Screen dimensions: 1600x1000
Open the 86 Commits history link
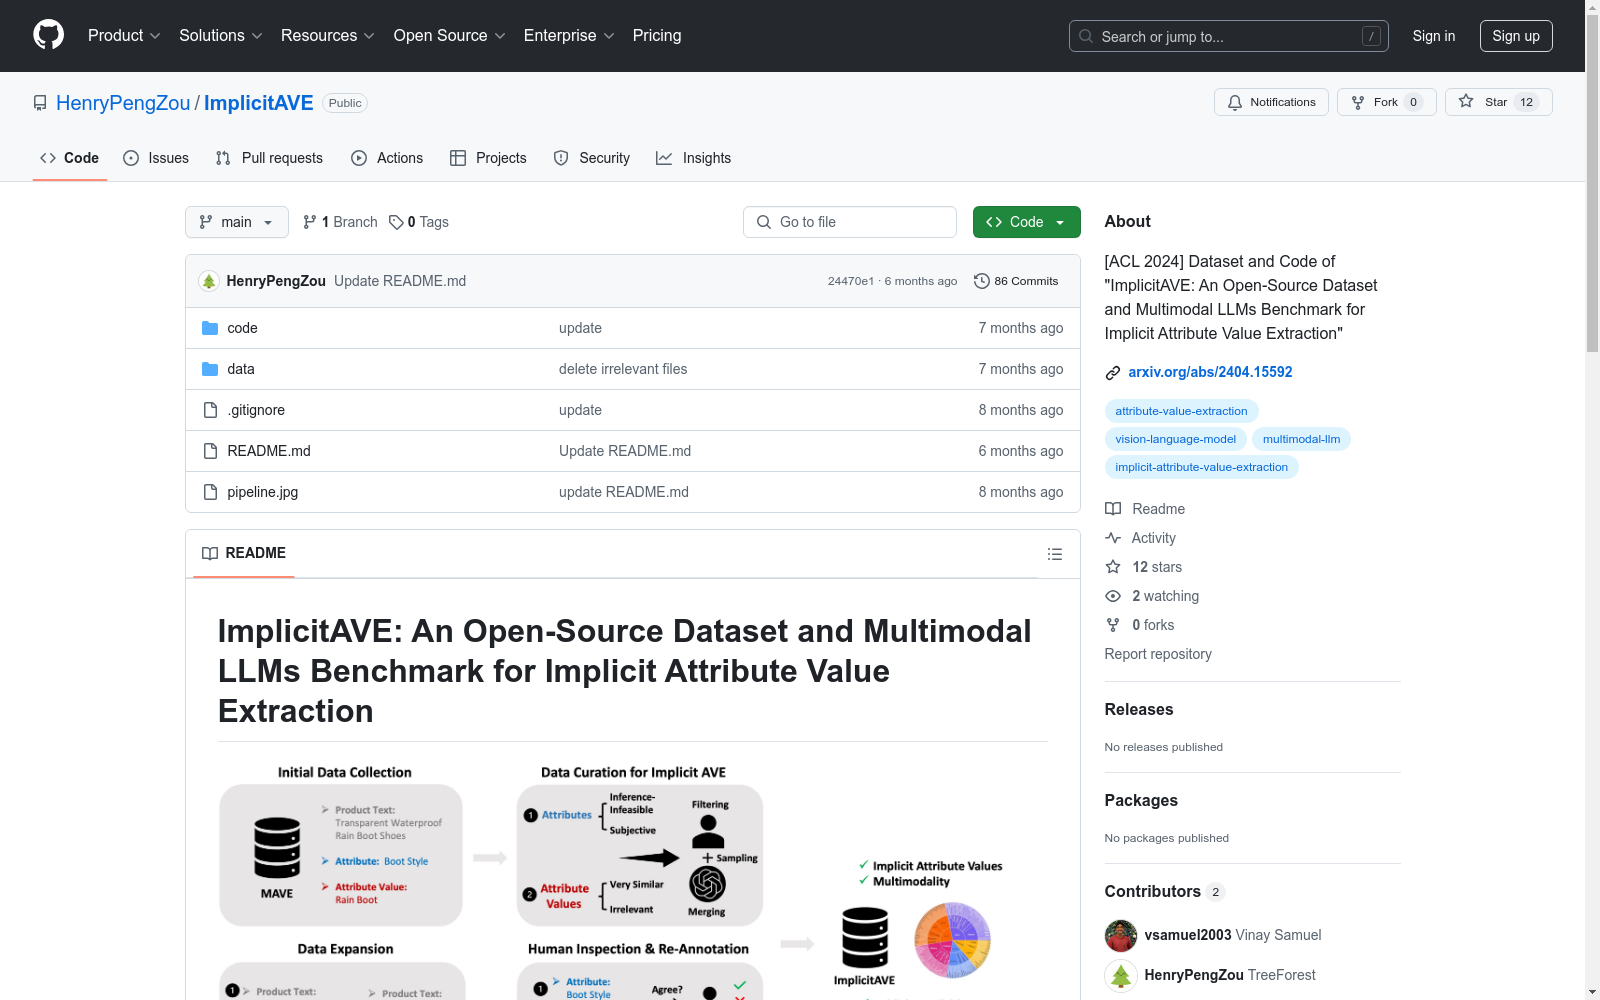pyautogui.click(x=1016, y=281)
